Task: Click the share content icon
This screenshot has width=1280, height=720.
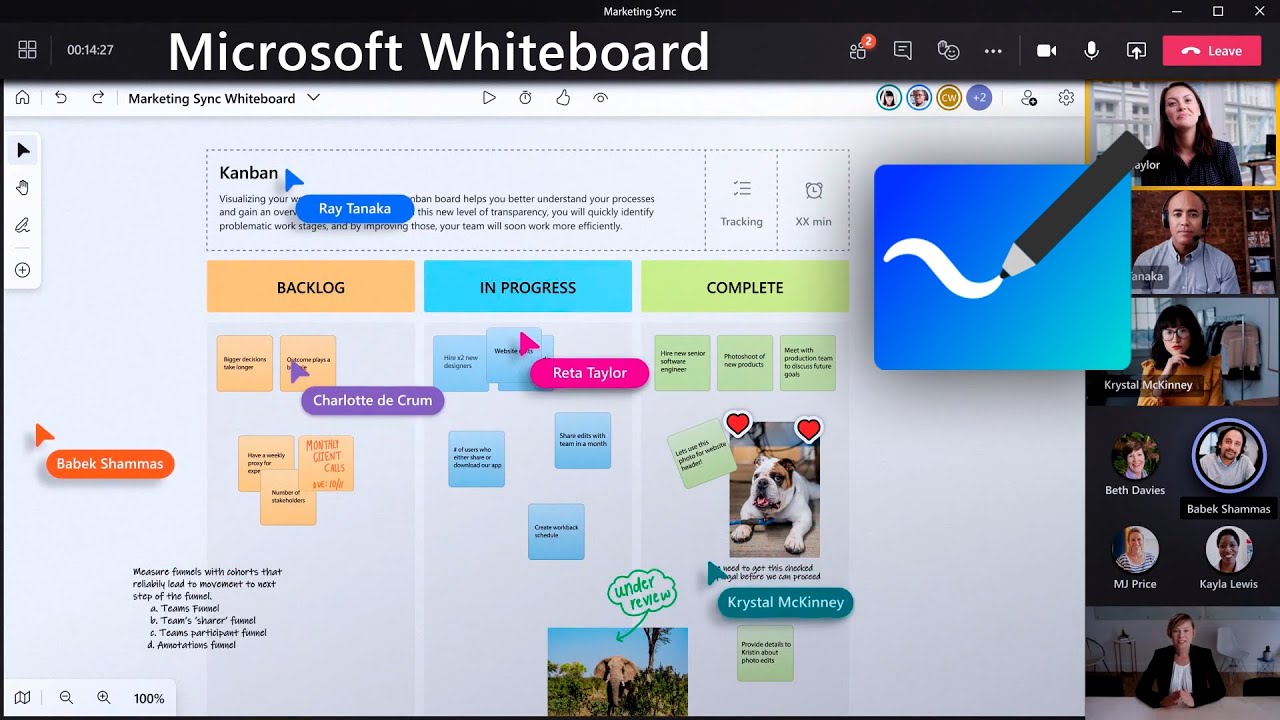Action: (x=1136, y=50)
